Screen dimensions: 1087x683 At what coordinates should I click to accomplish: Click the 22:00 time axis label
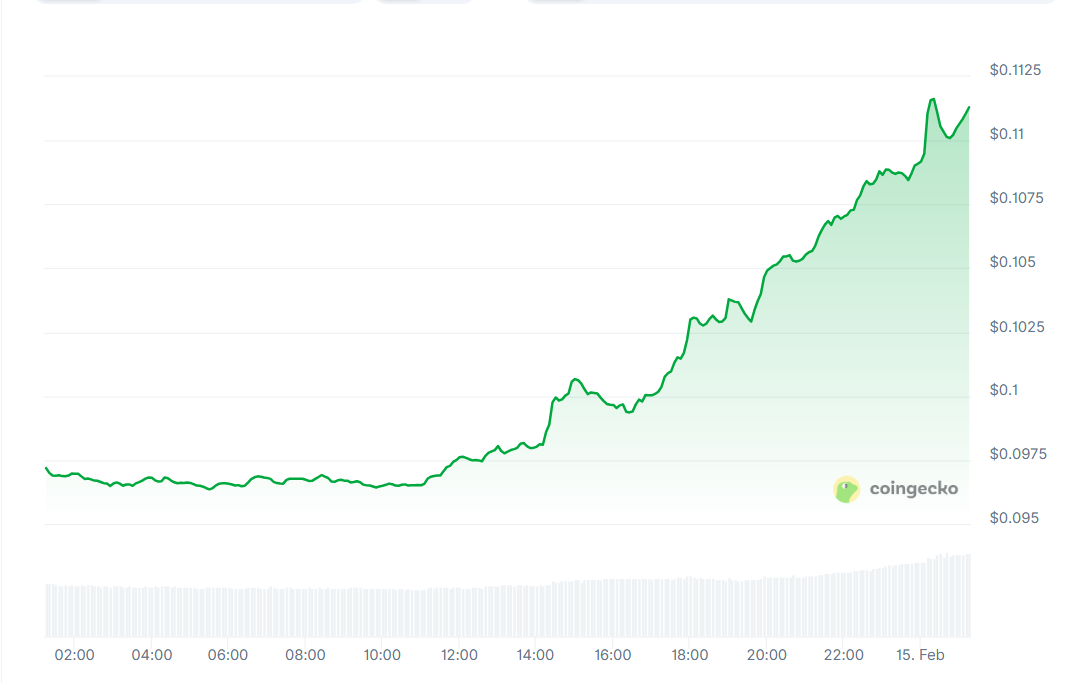coord(843,655)
